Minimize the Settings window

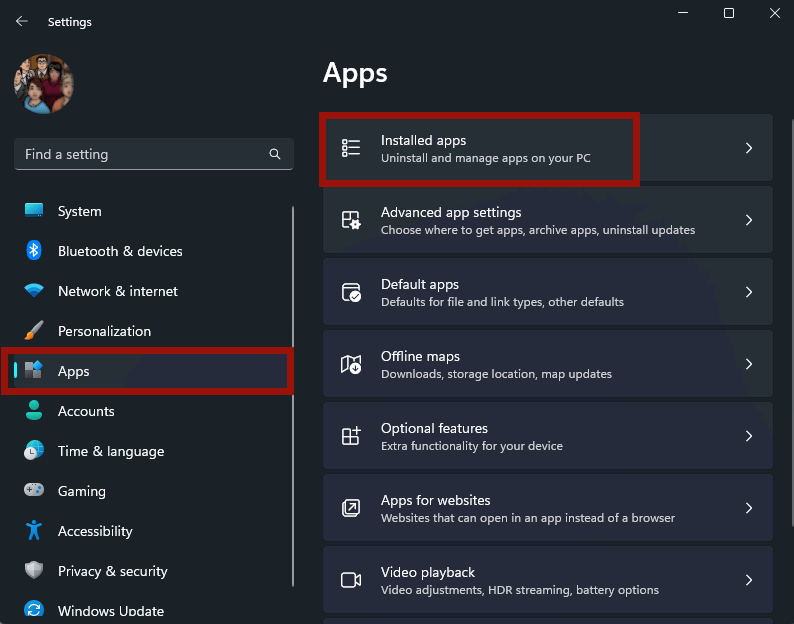click(683, 13)
